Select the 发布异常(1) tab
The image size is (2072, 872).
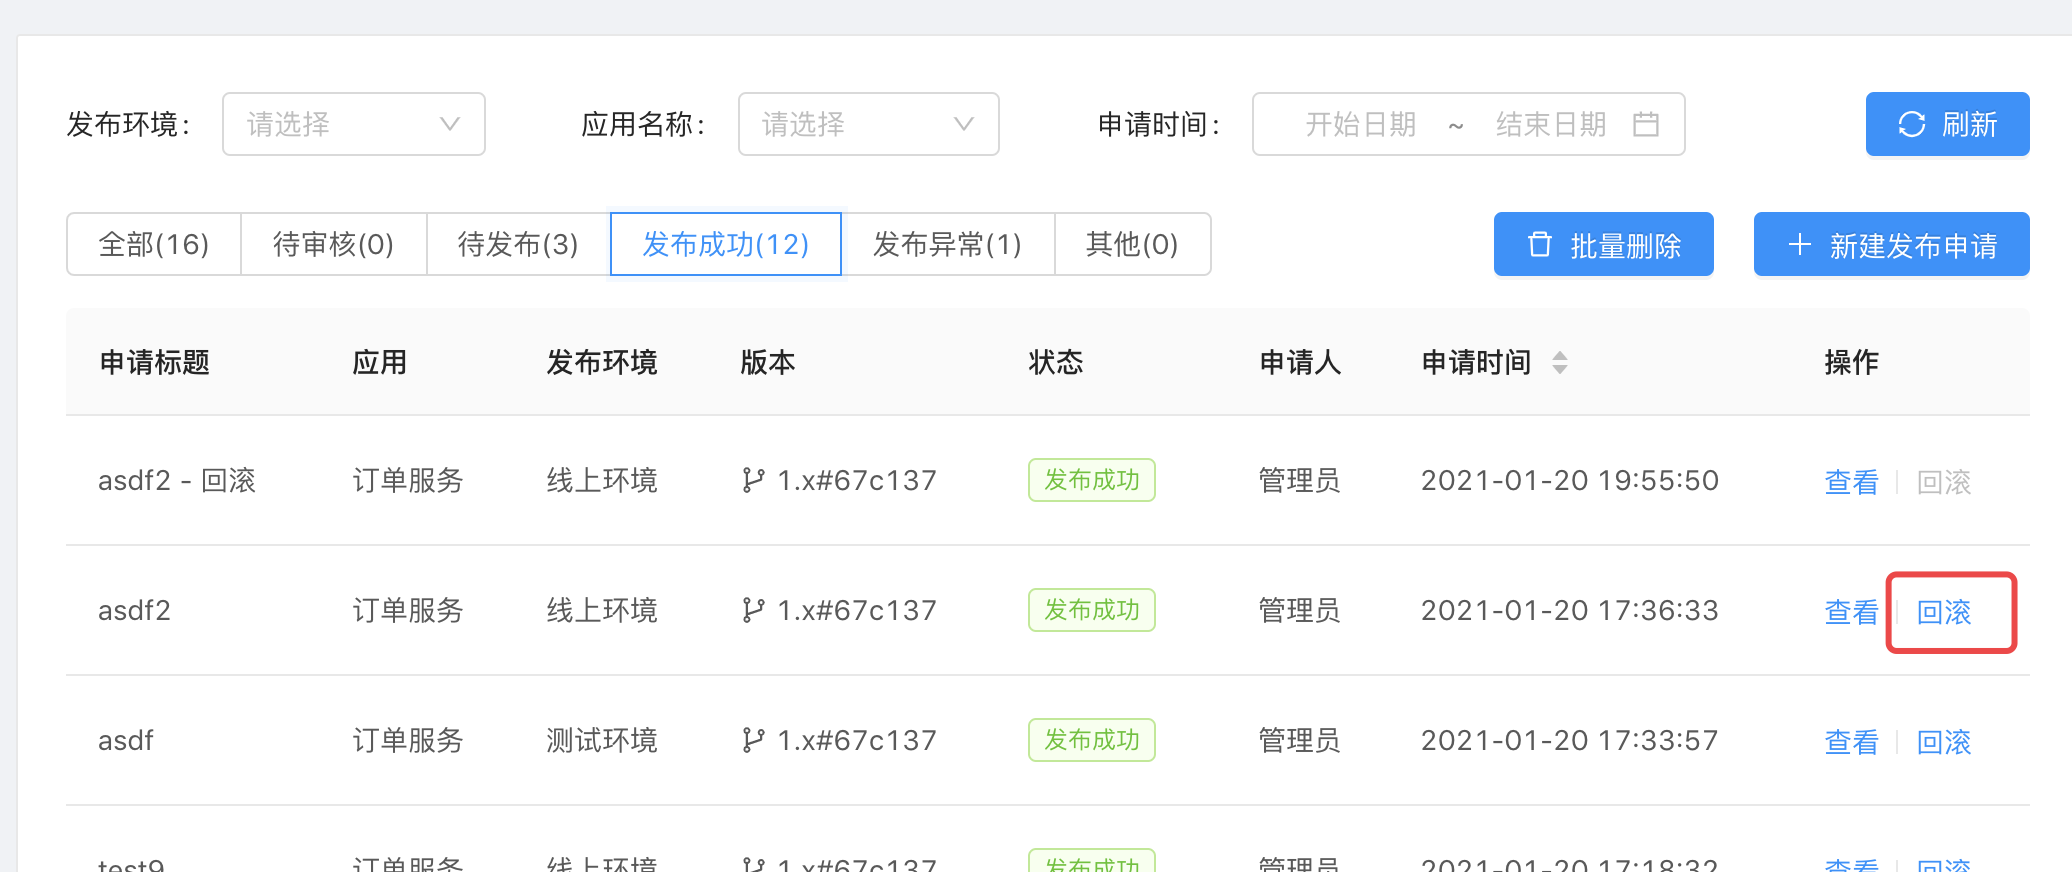pyautogui.click(x=948, y=244)
